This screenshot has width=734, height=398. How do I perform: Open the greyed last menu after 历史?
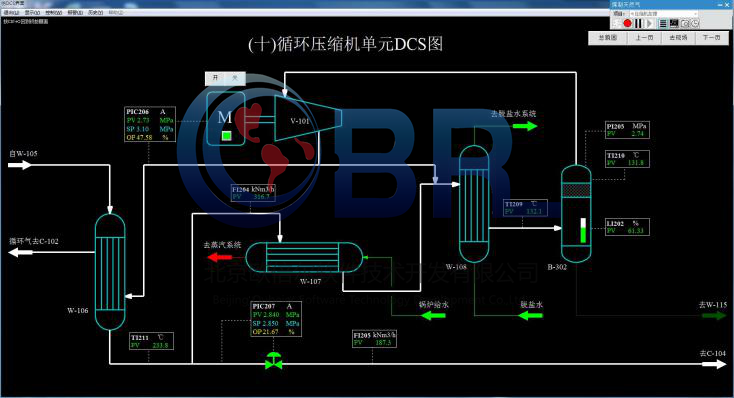point(116,13)
